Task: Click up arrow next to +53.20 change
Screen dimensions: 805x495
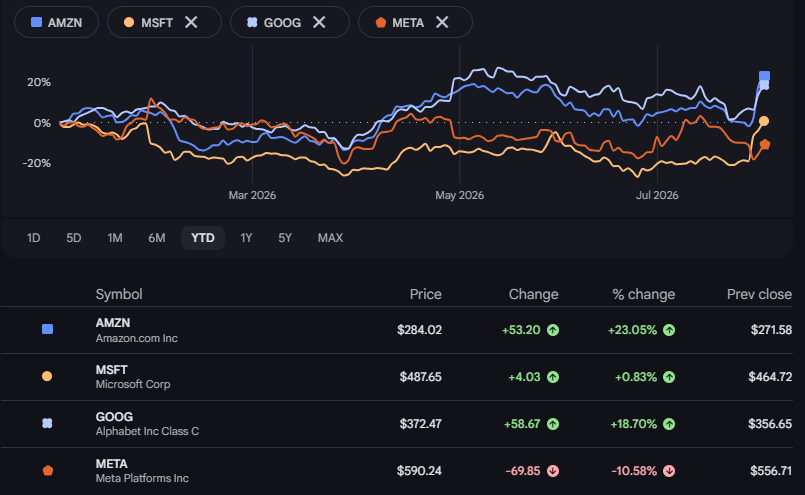Action: tap(553, 330)
